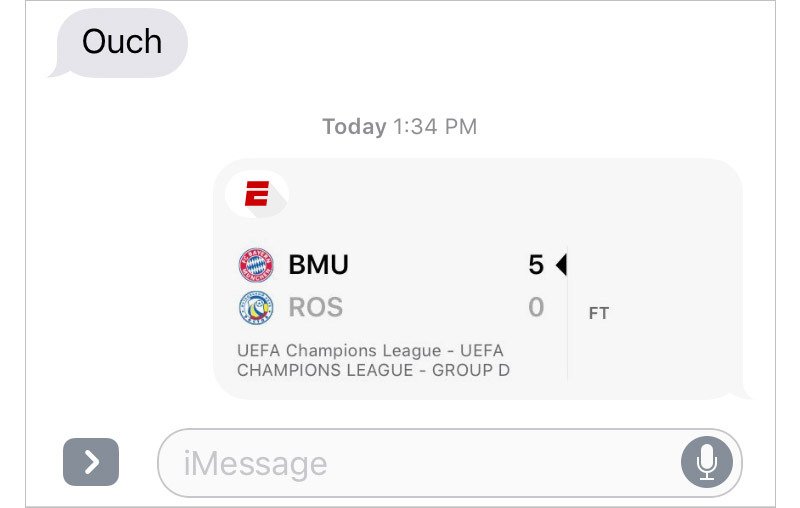Click the Bayern Munich team crest

pos(256,265)
